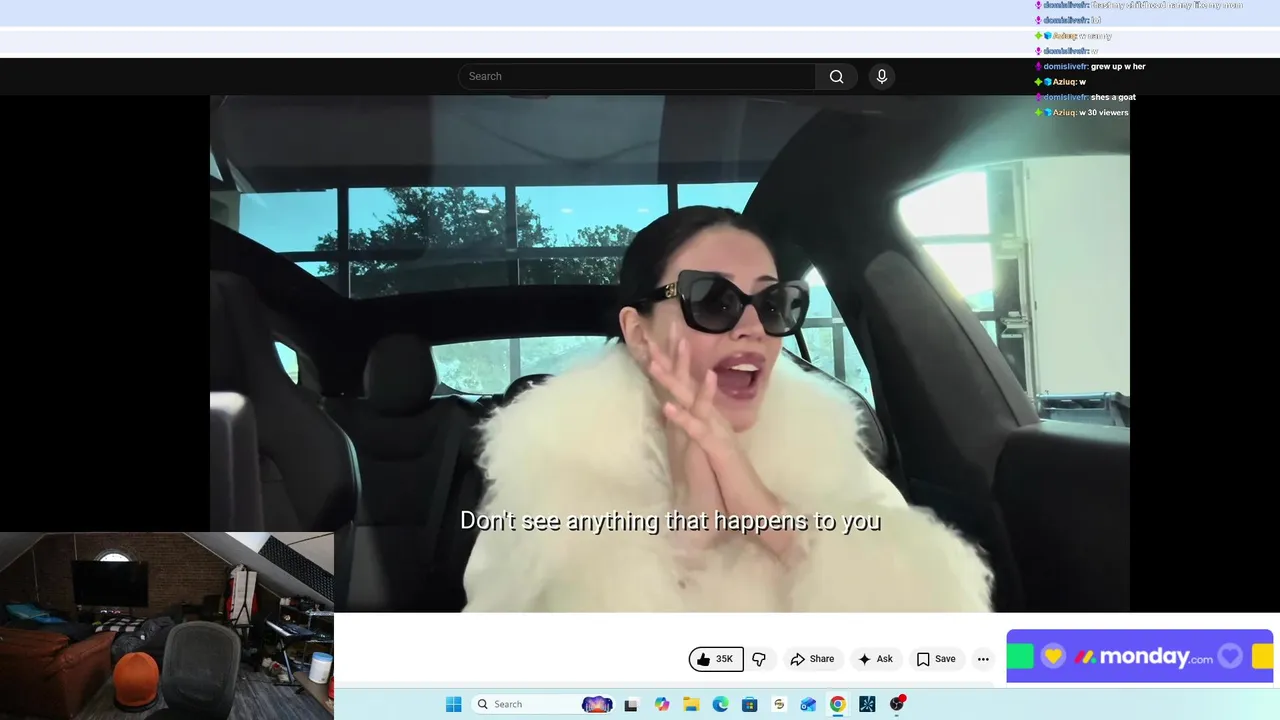Screen dimensions: 1280x720
Task: Launch Copilot from the taskbar
Action: click(661, 704)
